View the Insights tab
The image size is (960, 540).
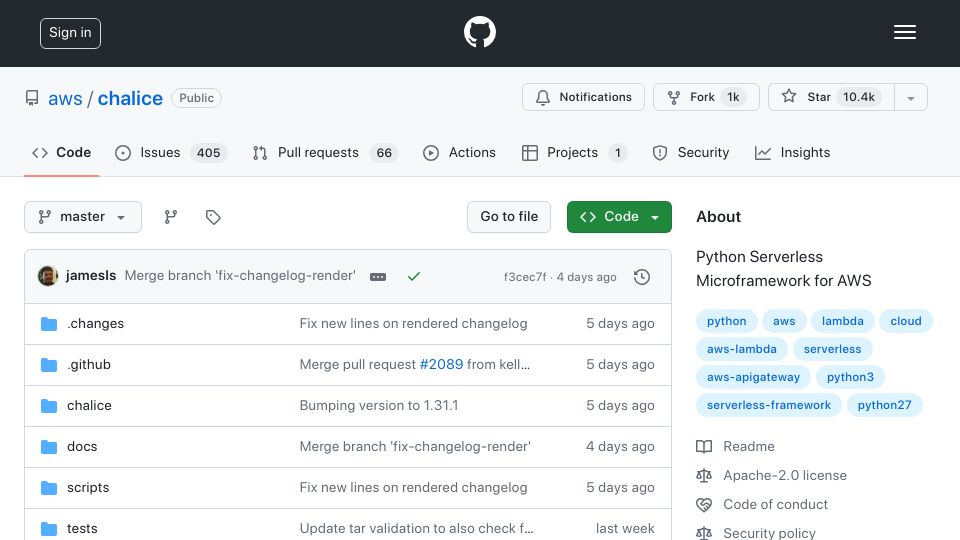pos(792,152)
